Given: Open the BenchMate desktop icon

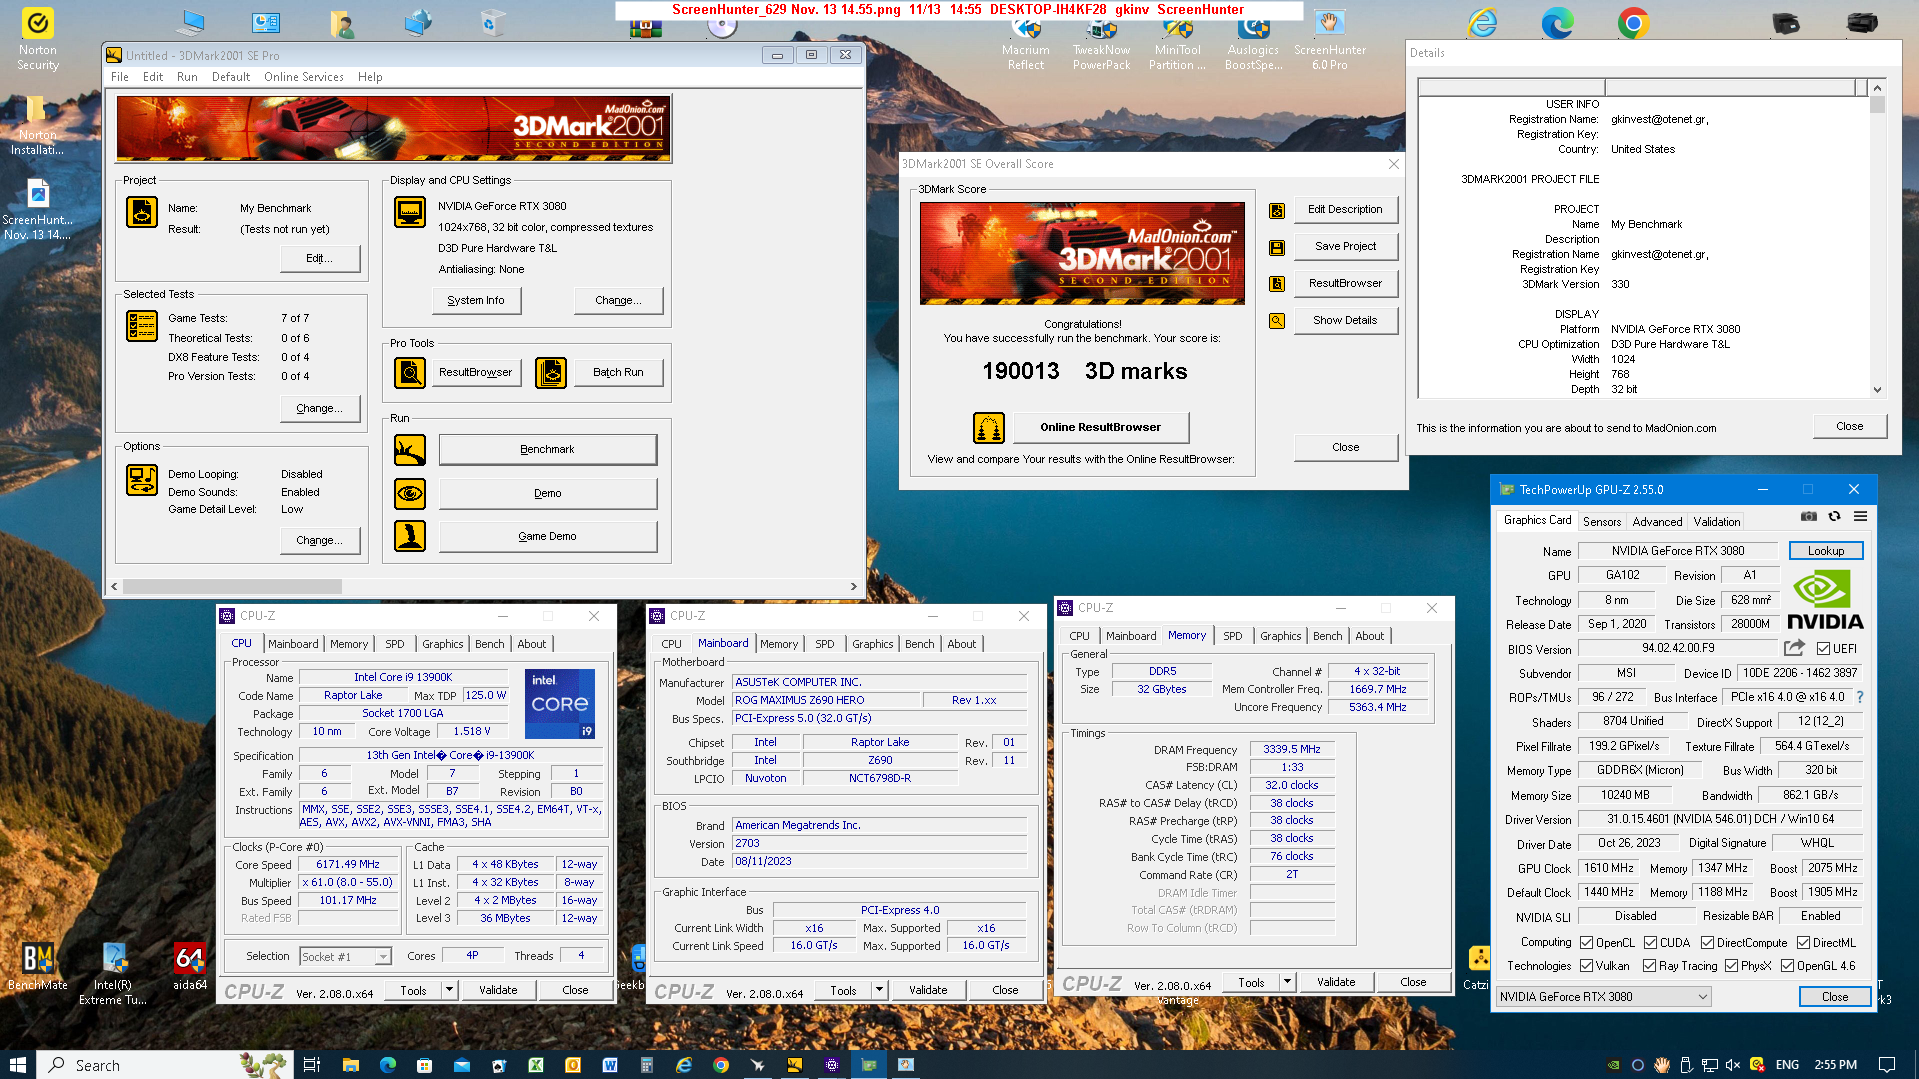Looking at the screenshot, I should [x=38, y=966].
